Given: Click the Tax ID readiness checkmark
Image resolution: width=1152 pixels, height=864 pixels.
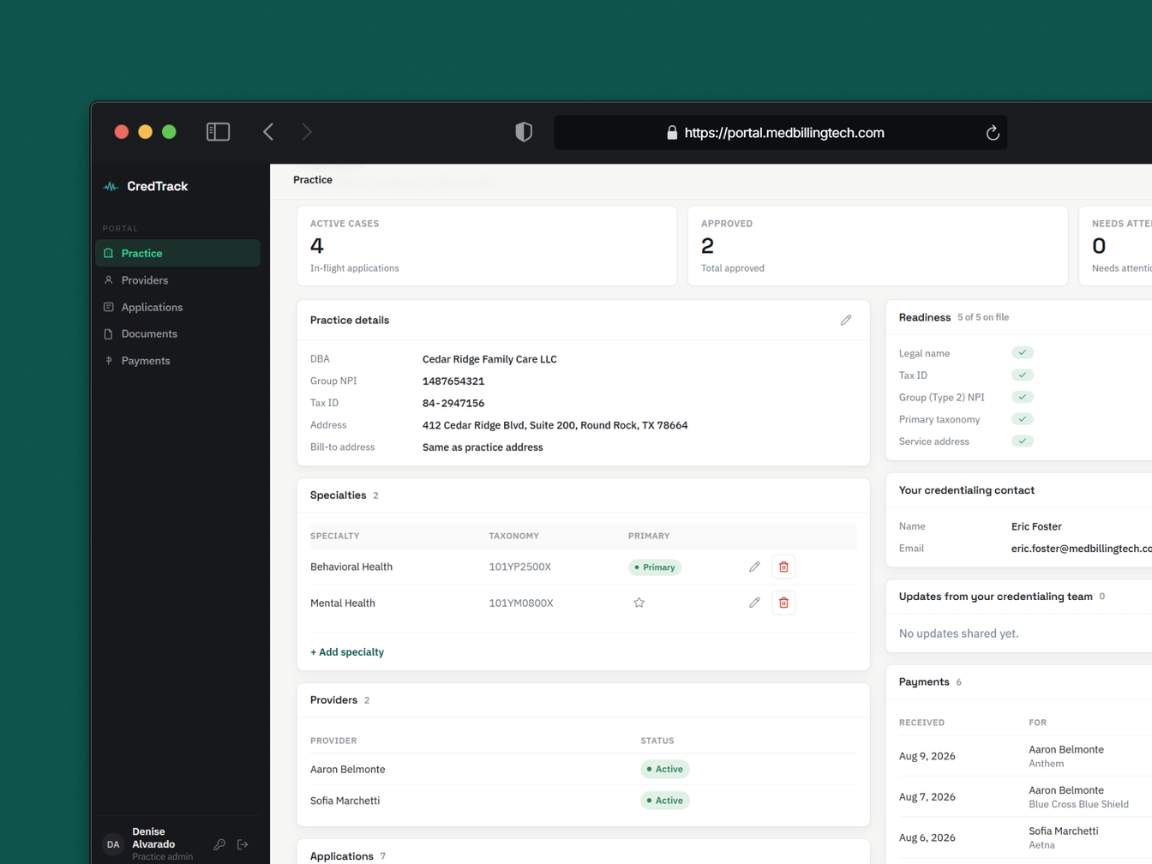Looking at the screenshot, I should pyautogui.click(x=1022, y=375).
